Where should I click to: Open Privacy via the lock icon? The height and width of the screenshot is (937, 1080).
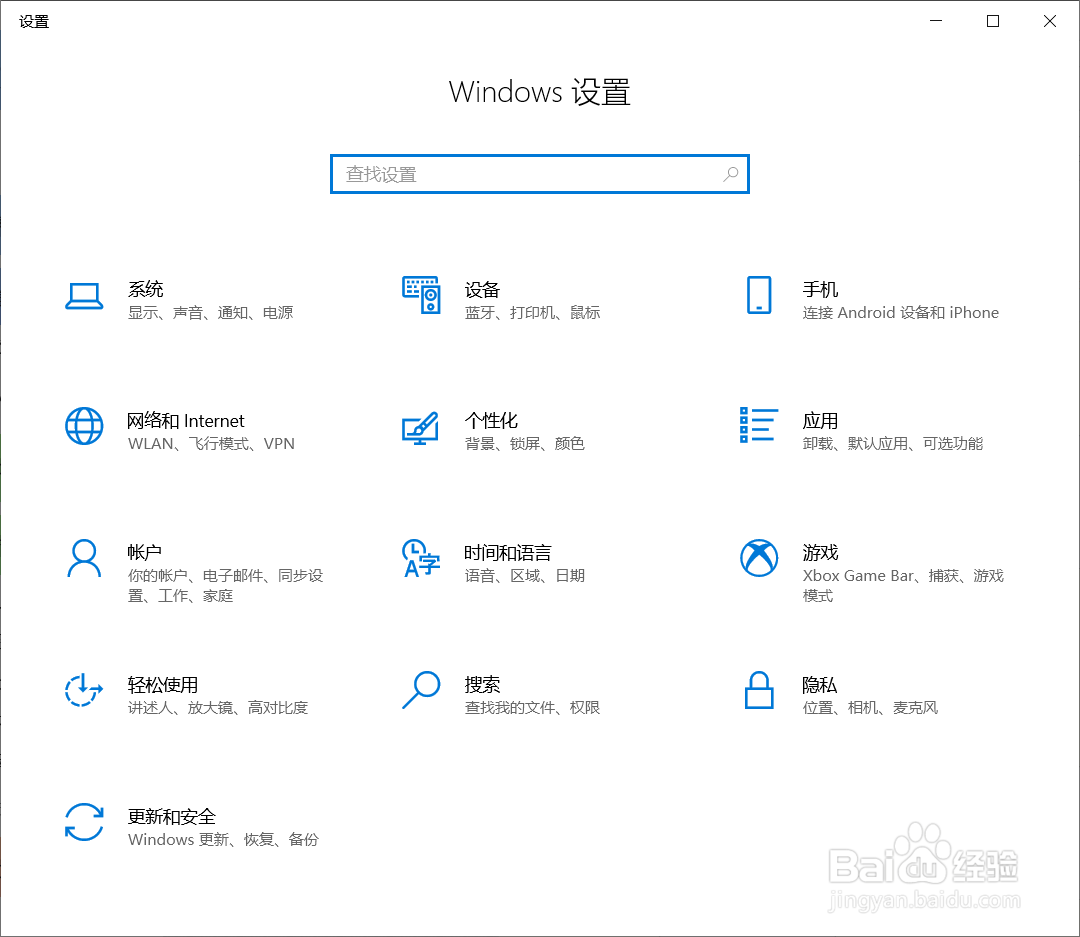tap(759, 690)
